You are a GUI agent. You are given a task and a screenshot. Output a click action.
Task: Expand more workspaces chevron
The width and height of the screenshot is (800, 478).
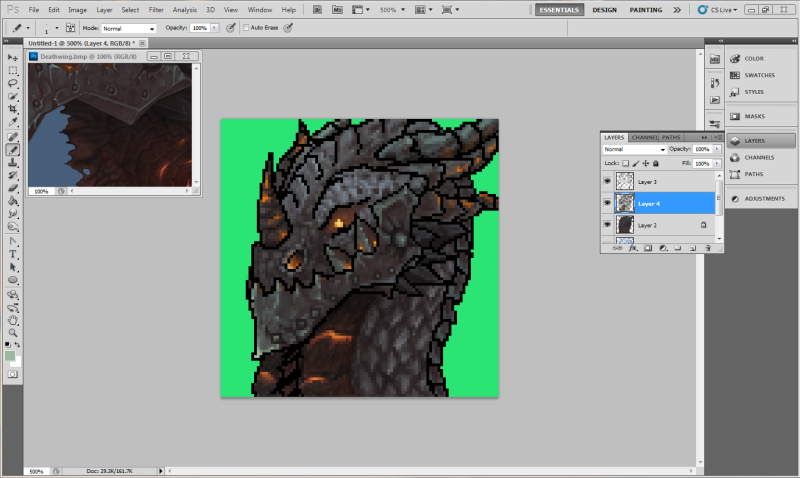click(x=677, y=10)
